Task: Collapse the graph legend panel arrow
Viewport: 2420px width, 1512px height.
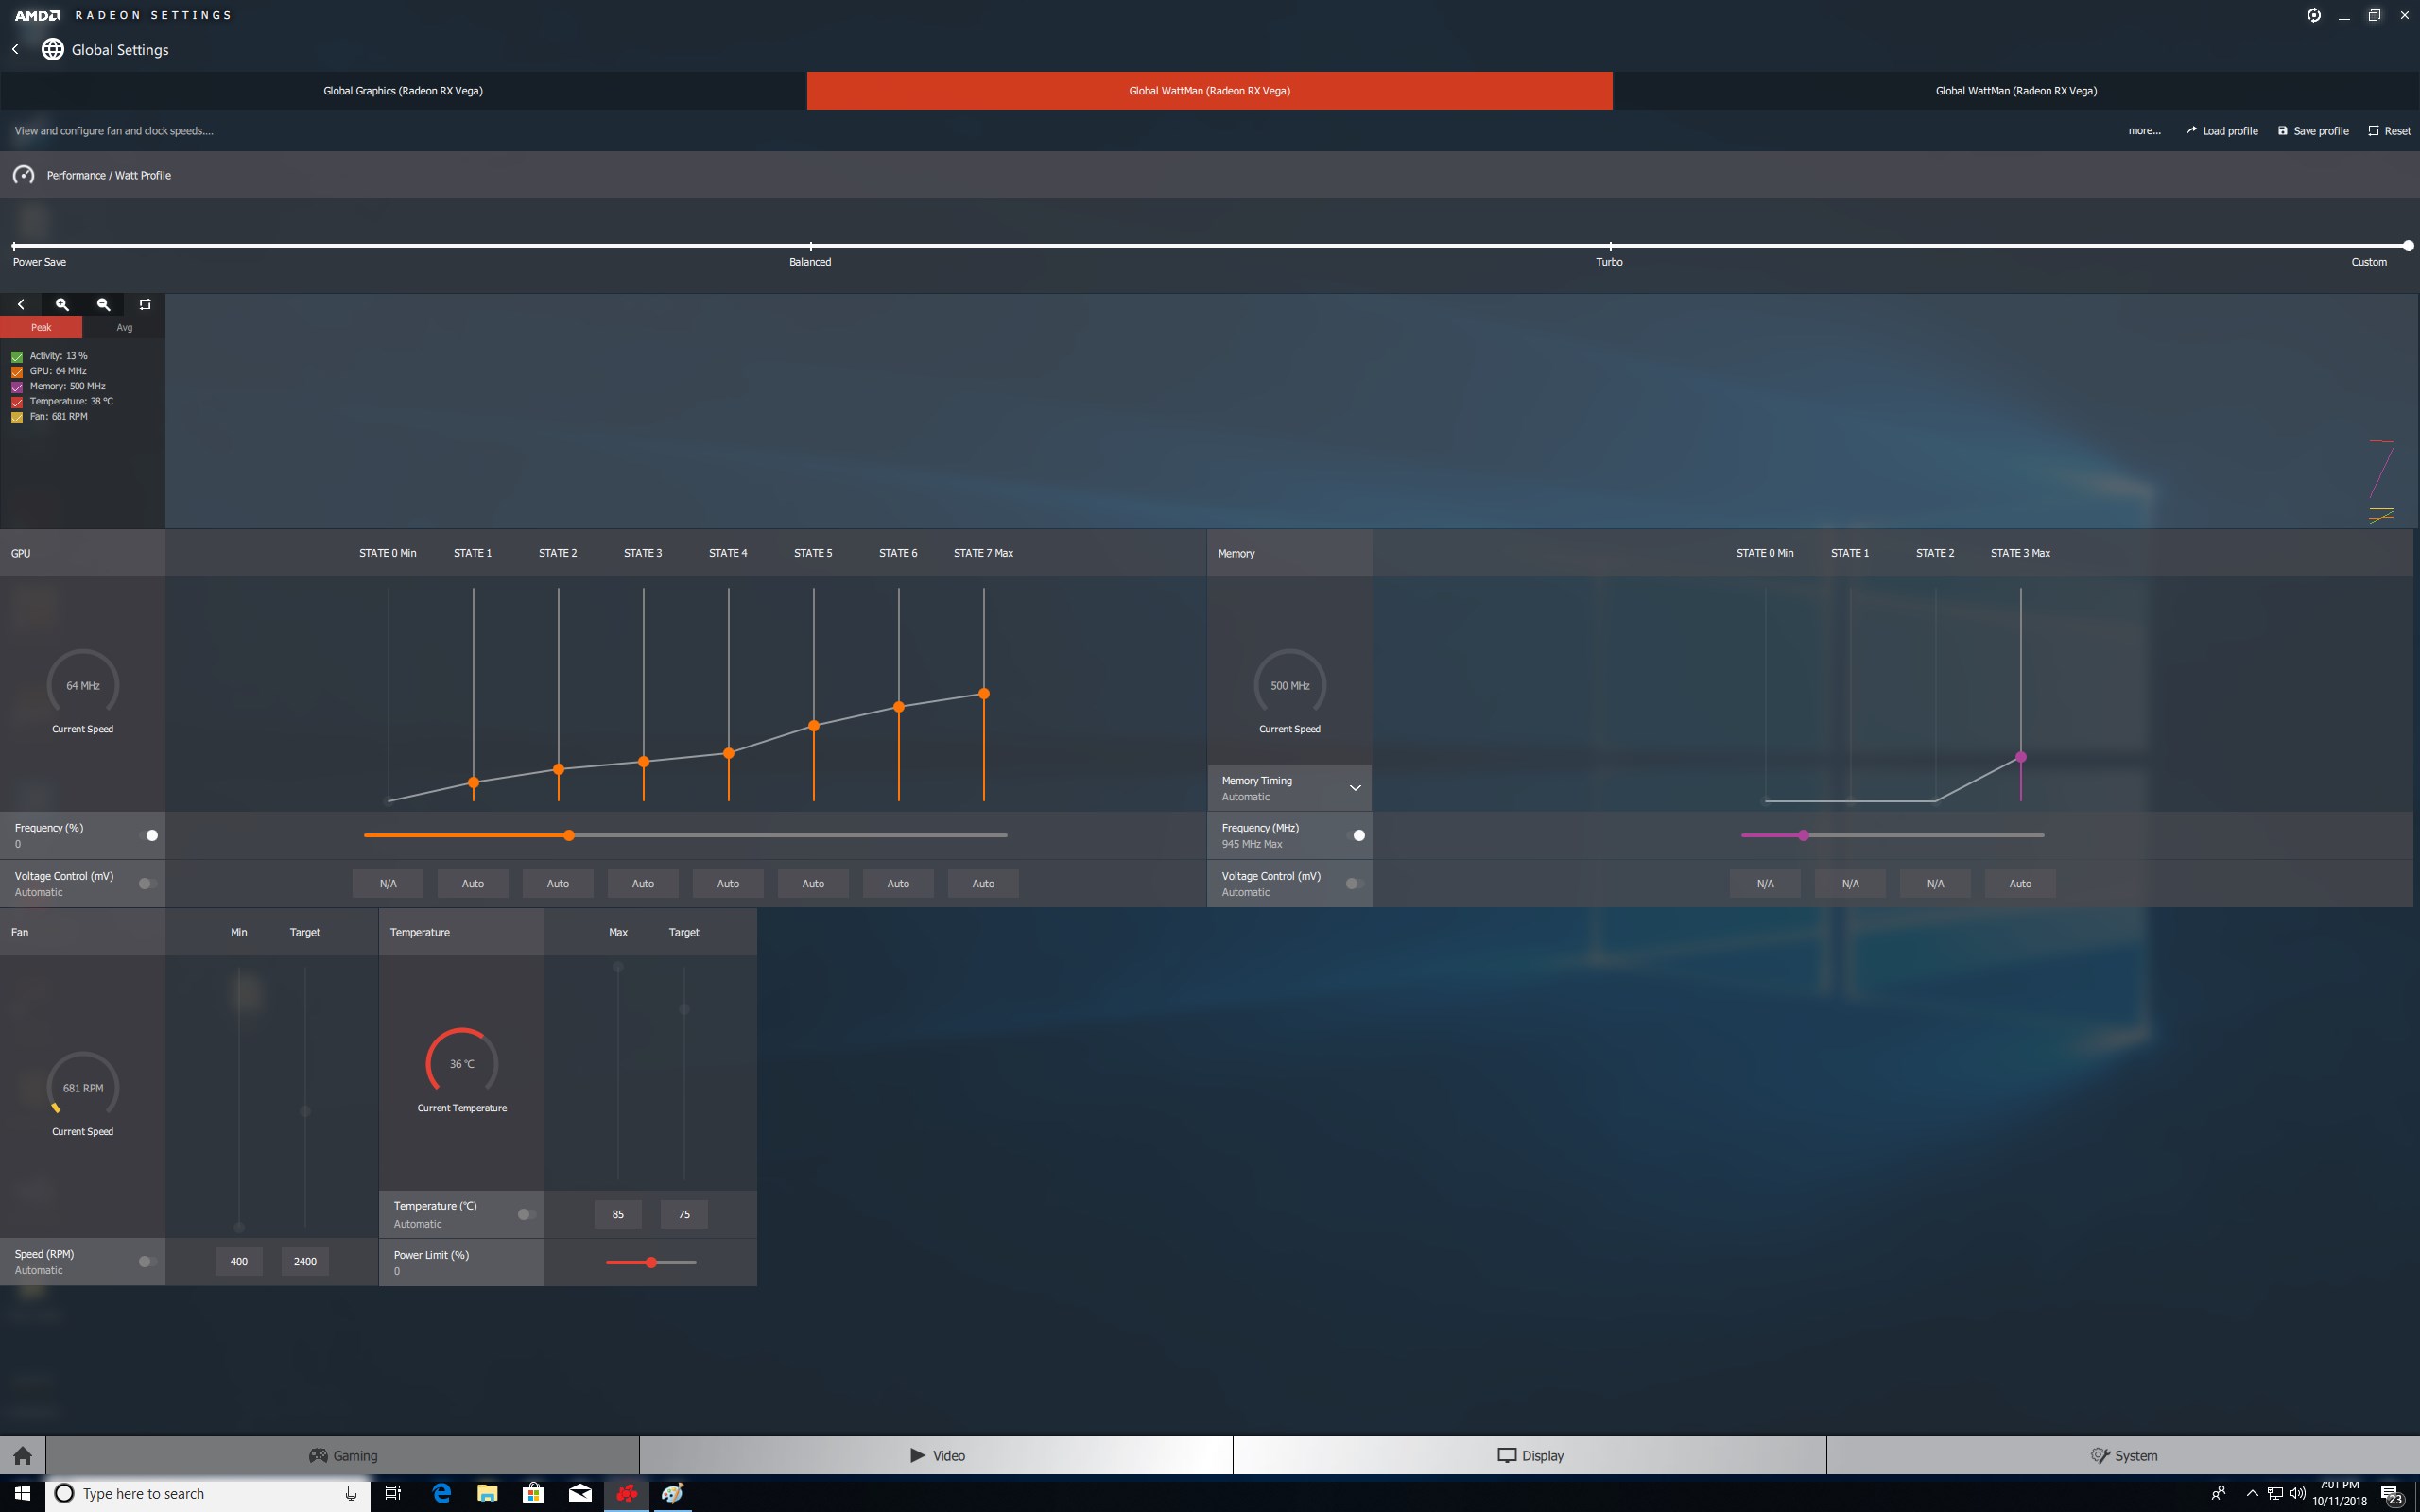Action: (x=21, y=304)
